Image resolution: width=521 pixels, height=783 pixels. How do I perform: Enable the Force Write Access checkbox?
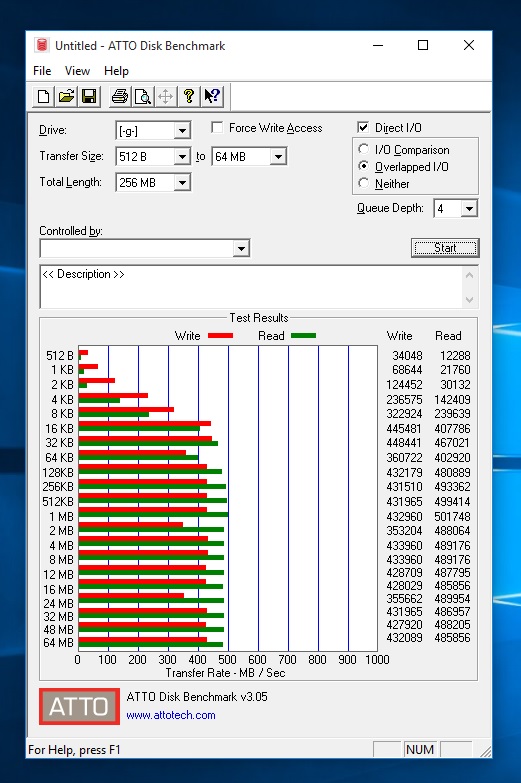(x=217, y=128)
